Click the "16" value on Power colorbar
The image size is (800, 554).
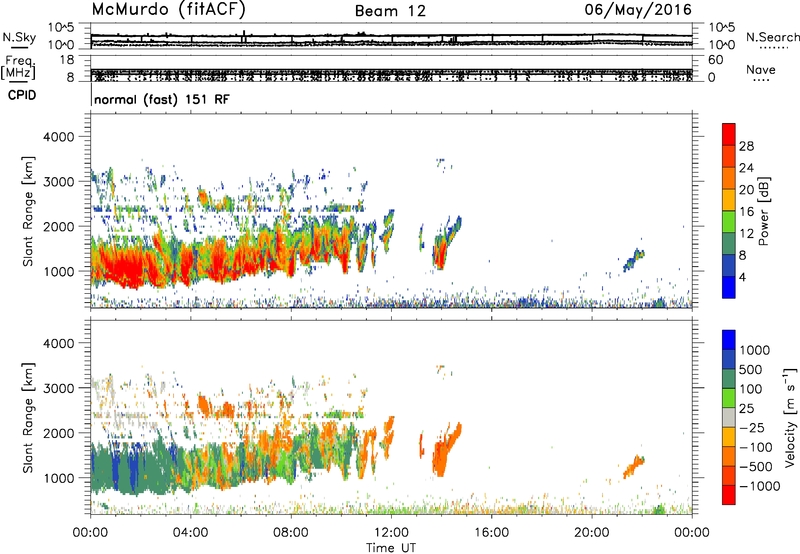[746, 212]
